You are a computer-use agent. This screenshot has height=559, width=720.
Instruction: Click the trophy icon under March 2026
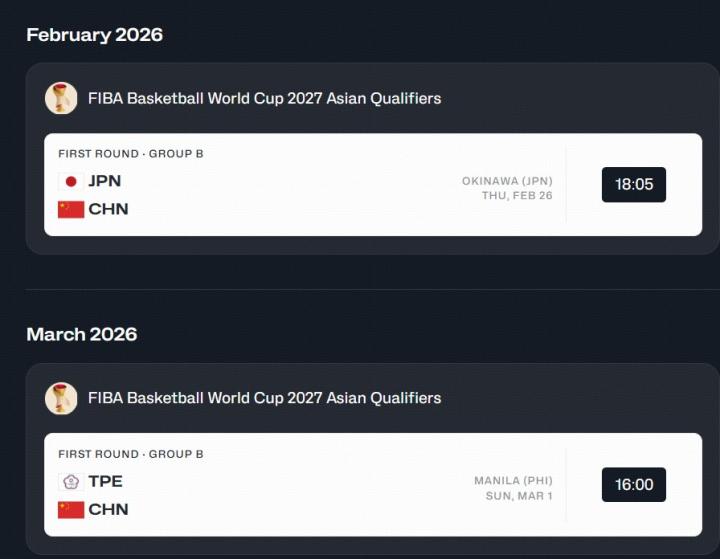[x=61, y=398]
